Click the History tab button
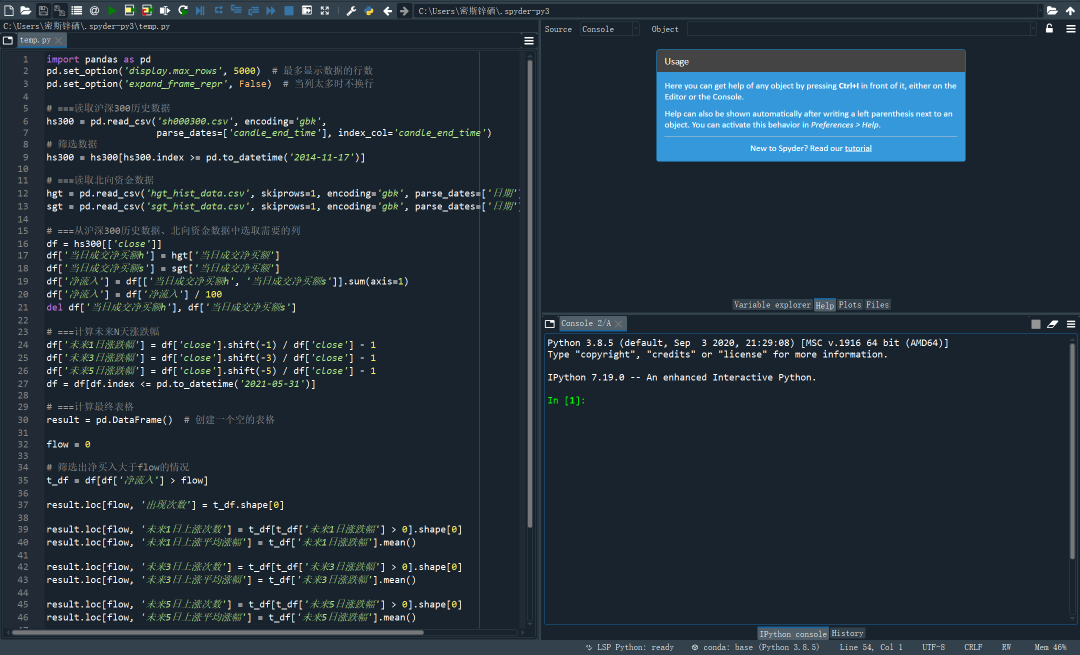 pos(848,634)
